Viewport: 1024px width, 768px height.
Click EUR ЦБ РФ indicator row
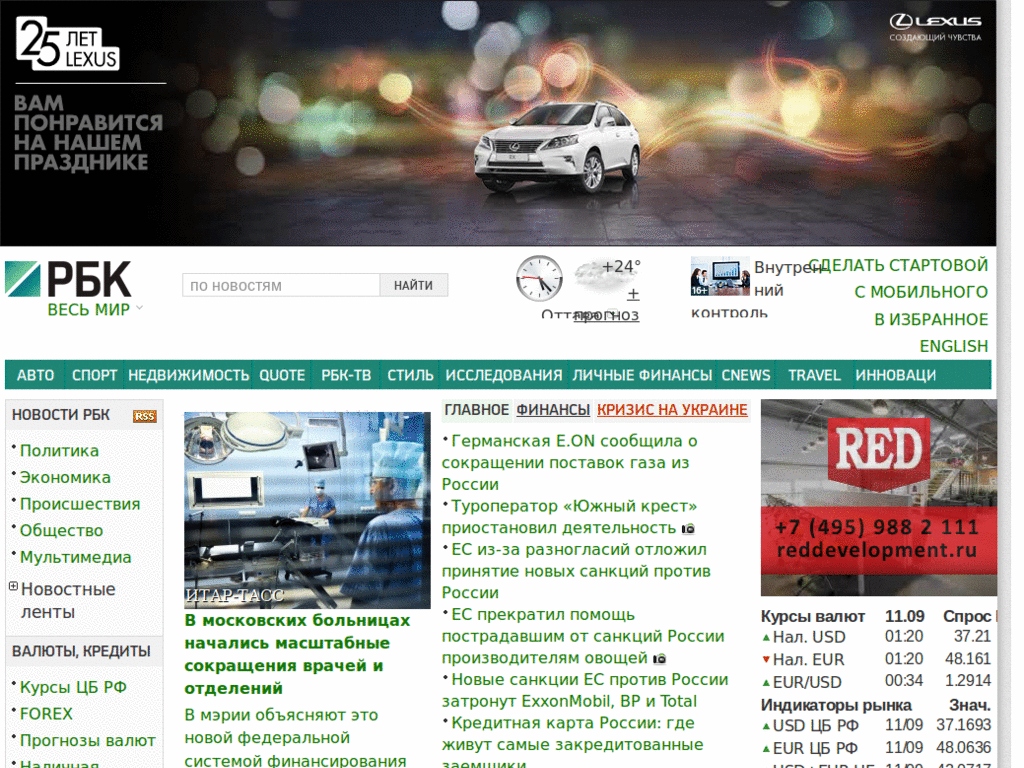pos(876,748)
